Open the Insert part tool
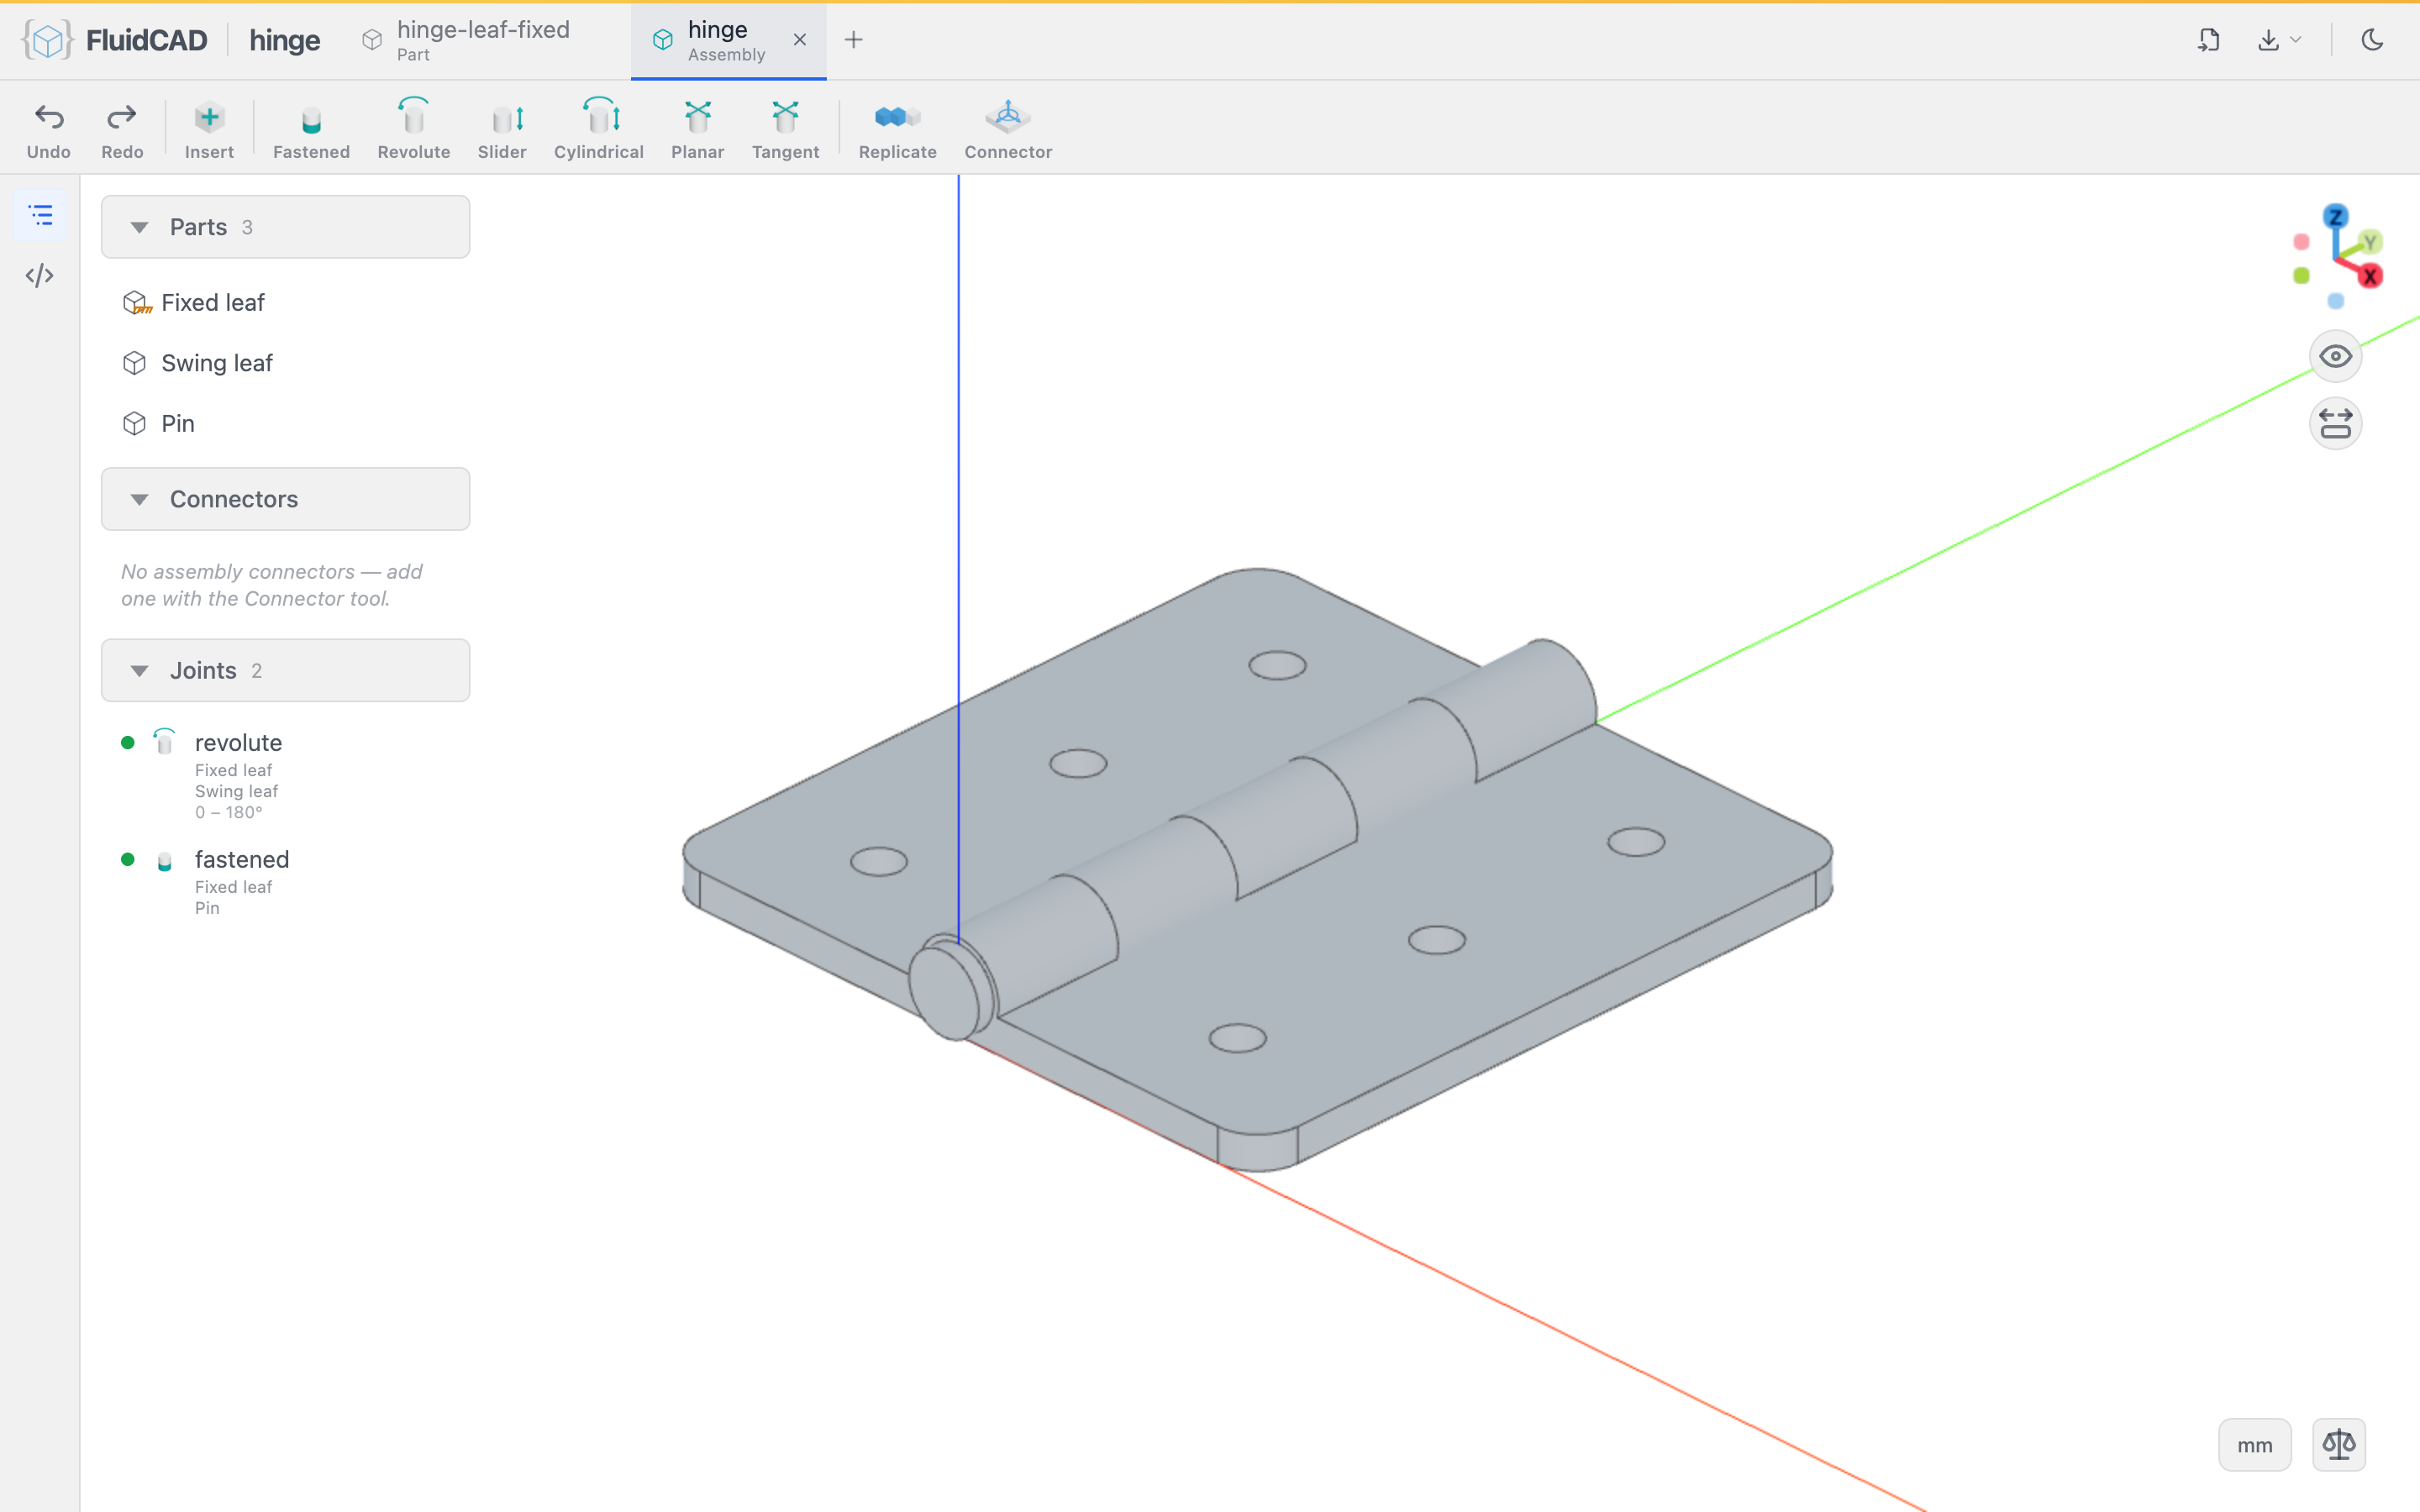The image size is (2420, 1512). point(209,130)
